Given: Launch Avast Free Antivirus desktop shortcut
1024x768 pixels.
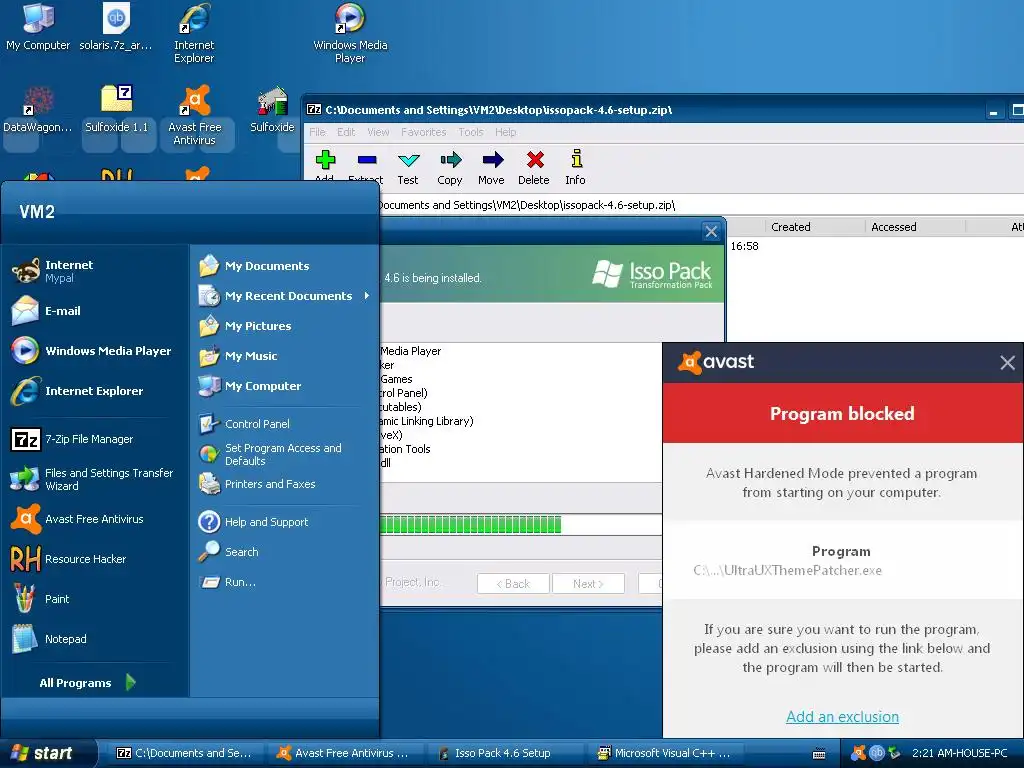Looking at the screenshot, I should click(195, 115).
